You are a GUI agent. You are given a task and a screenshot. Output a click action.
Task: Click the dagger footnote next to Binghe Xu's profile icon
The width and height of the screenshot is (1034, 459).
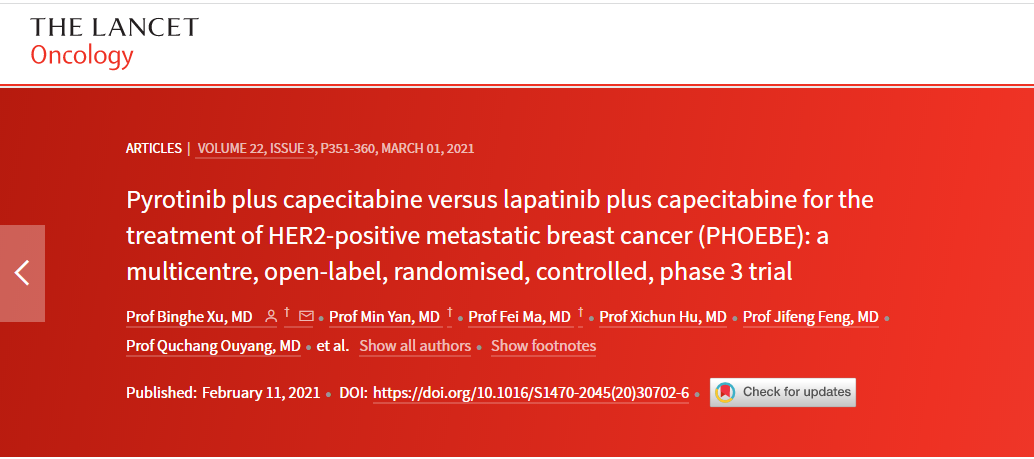[x=288, y=313]
